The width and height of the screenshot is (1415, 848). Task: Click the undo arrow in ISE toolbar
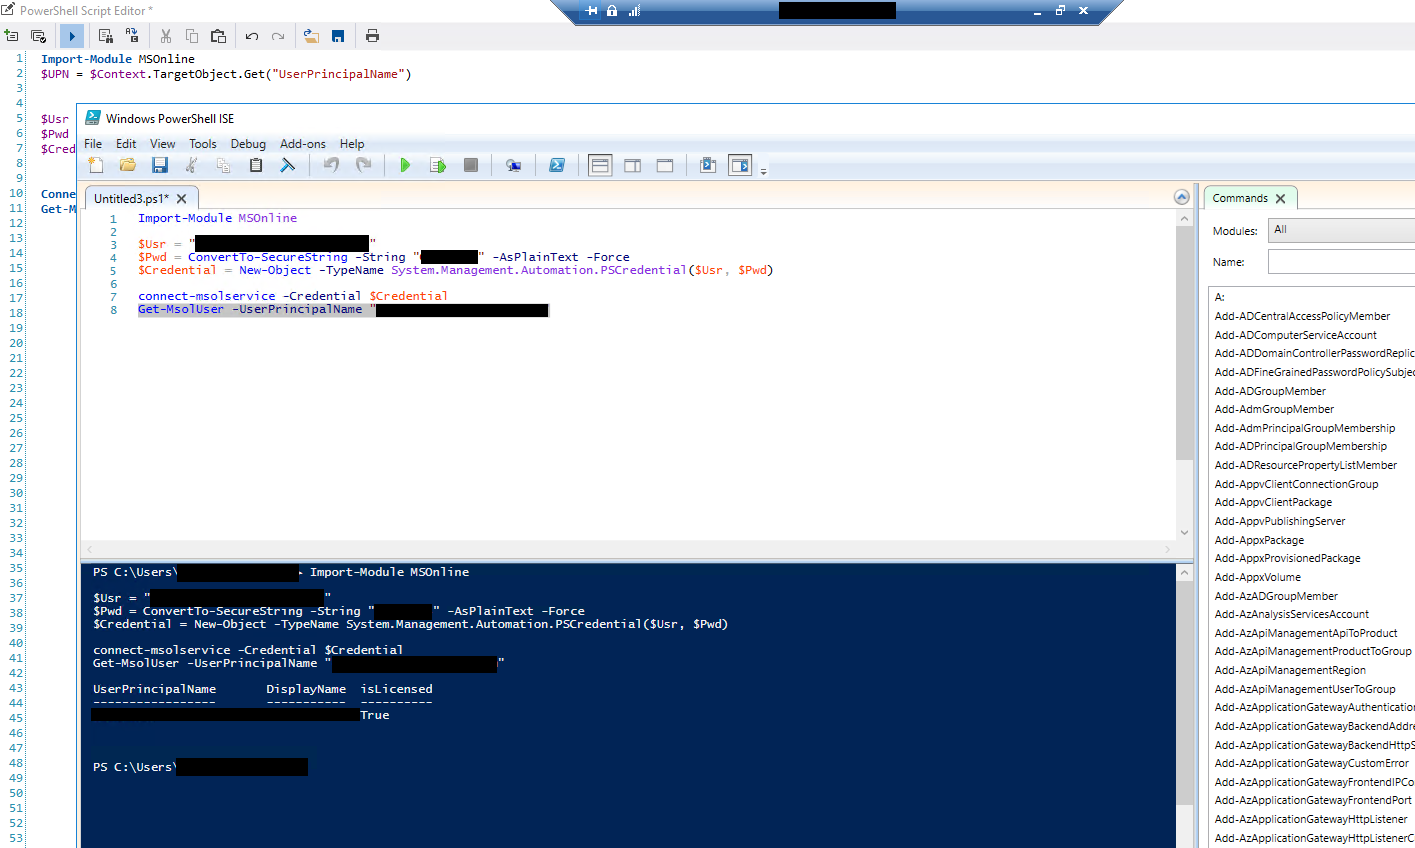click(x=331, y=165)
